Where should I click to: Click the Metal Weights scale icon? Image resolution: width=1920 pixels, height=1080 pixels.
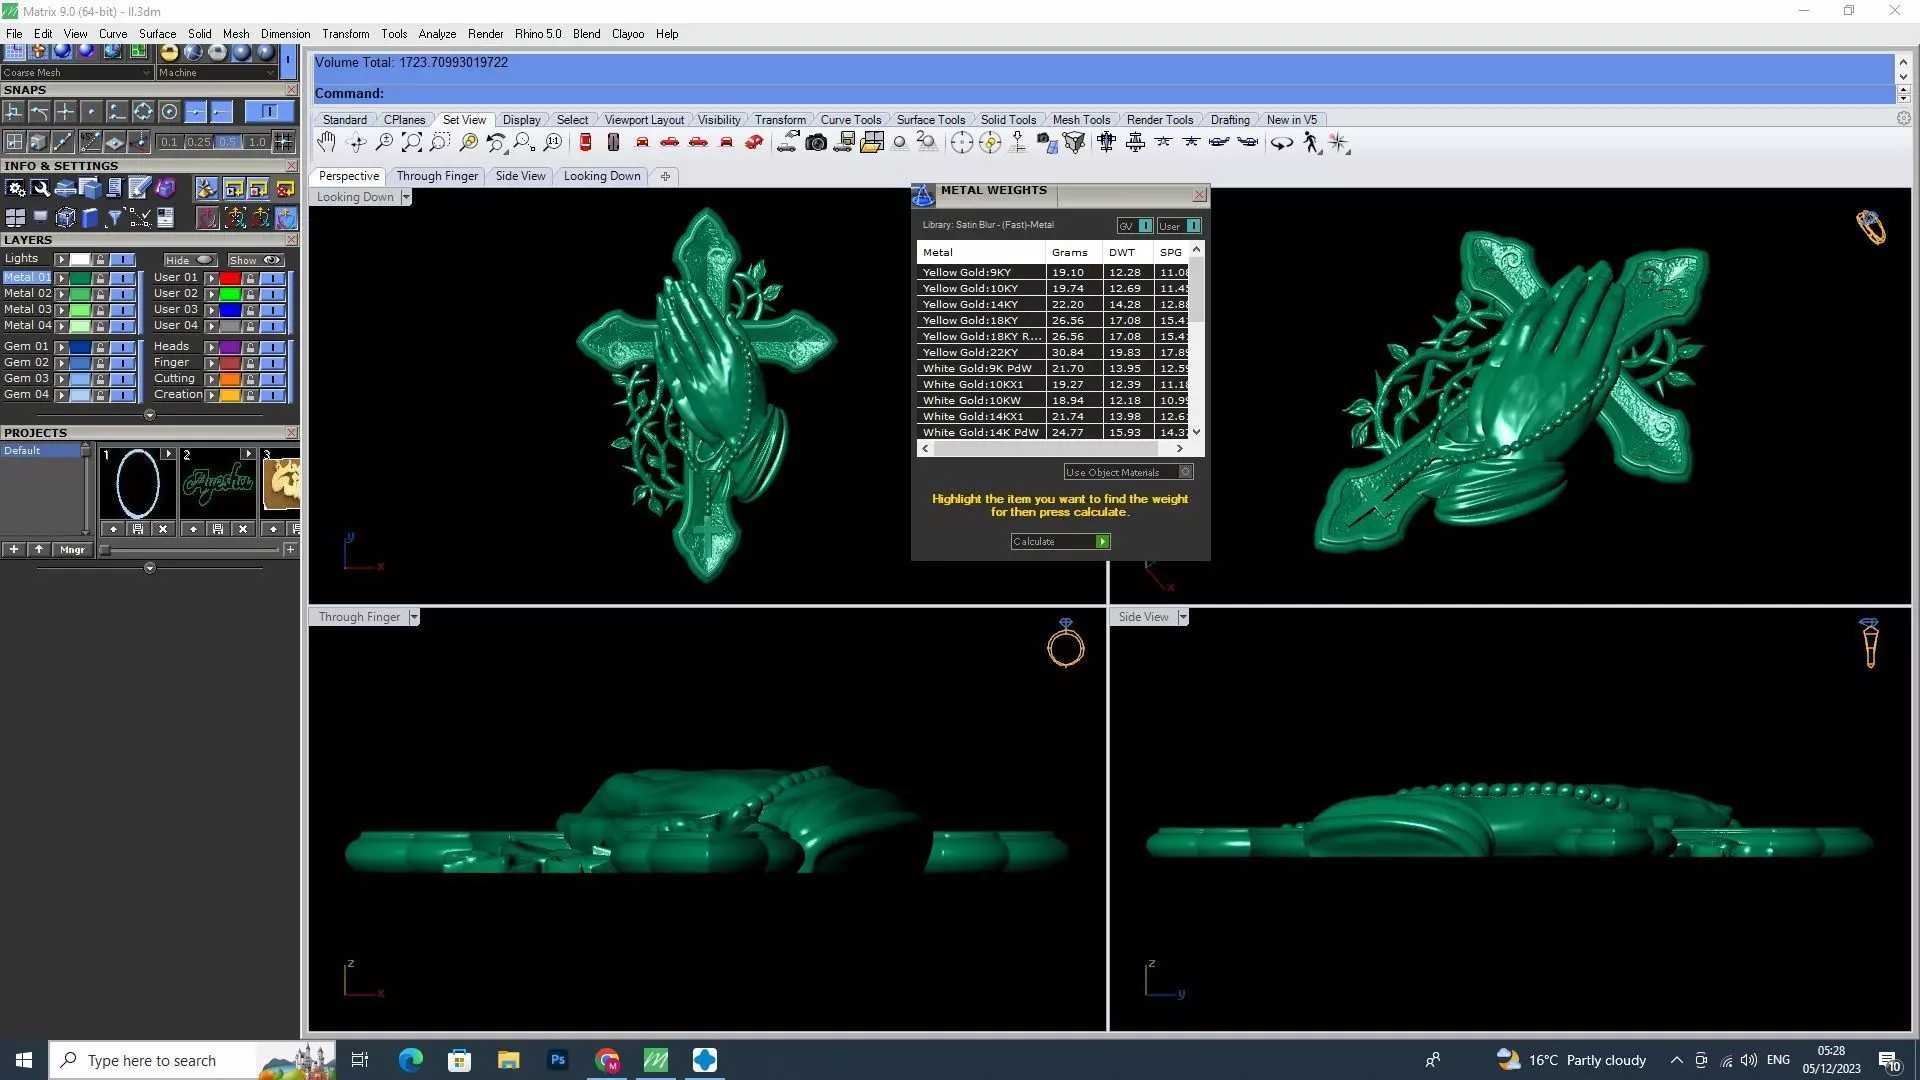click(922, 195)
